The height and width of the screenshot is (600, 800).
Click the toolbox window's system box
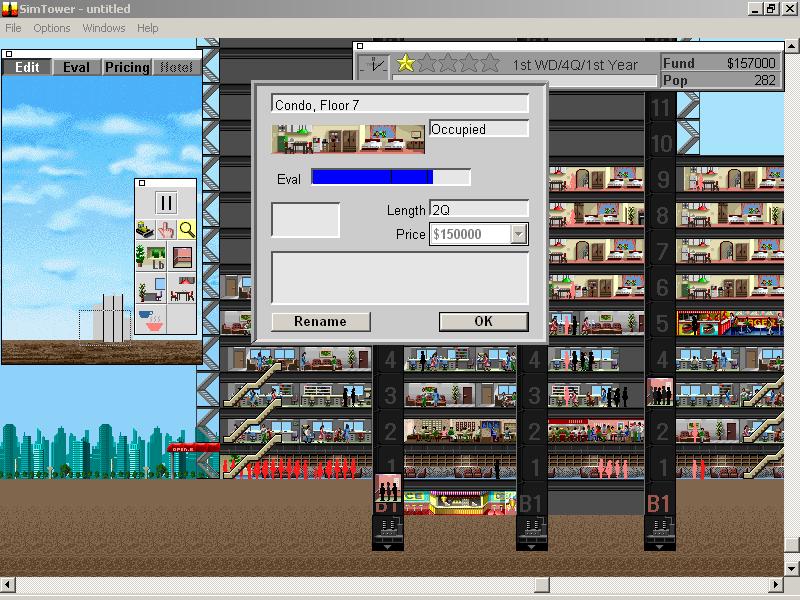(x=142, y=183)
